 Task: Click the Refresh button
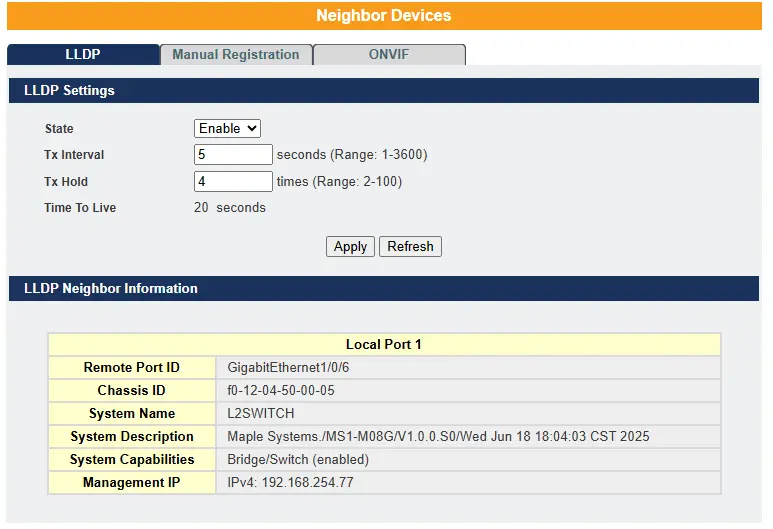[x=410, y=246]
